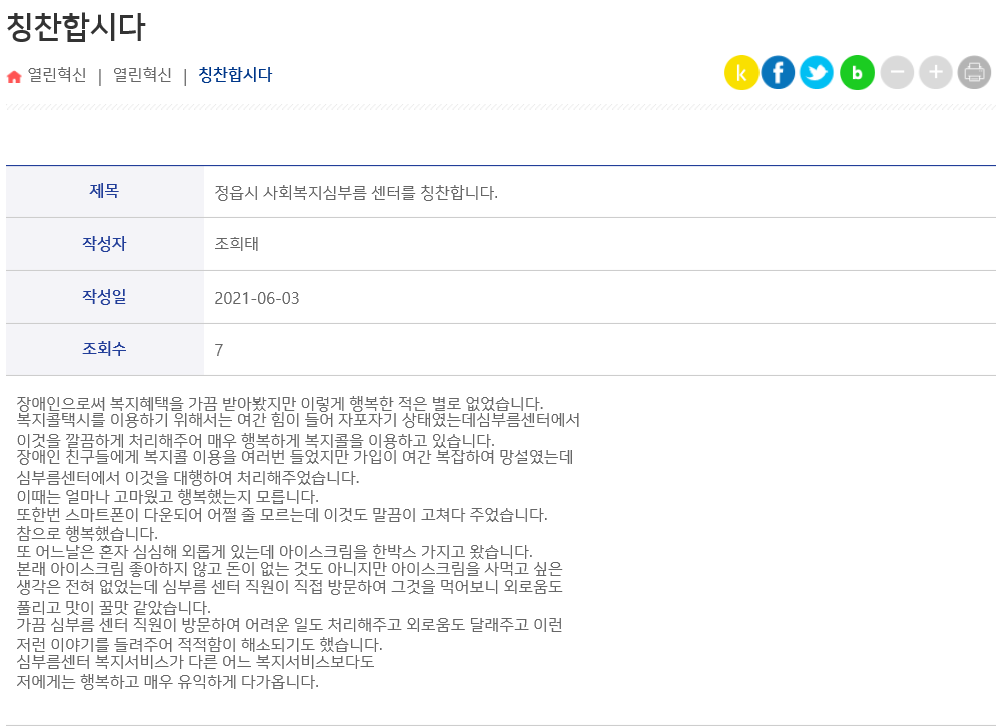
Task: Click the 제목 header cell
Action: click(104, 191)
